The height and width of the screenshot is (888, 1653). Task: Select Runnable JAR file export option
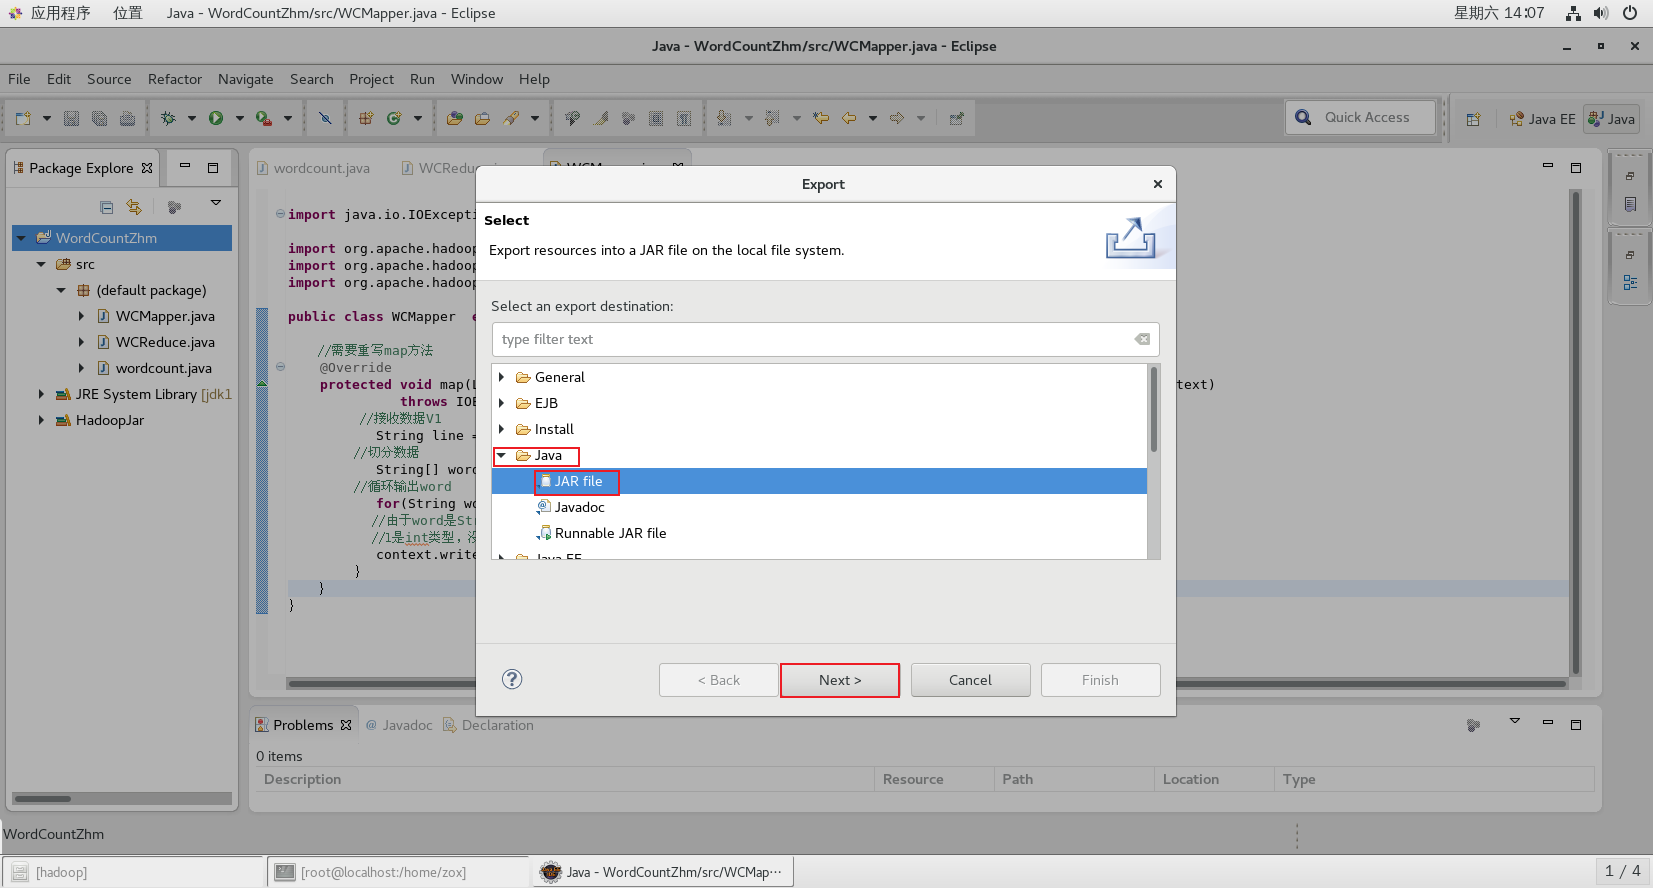click(601, 533)
